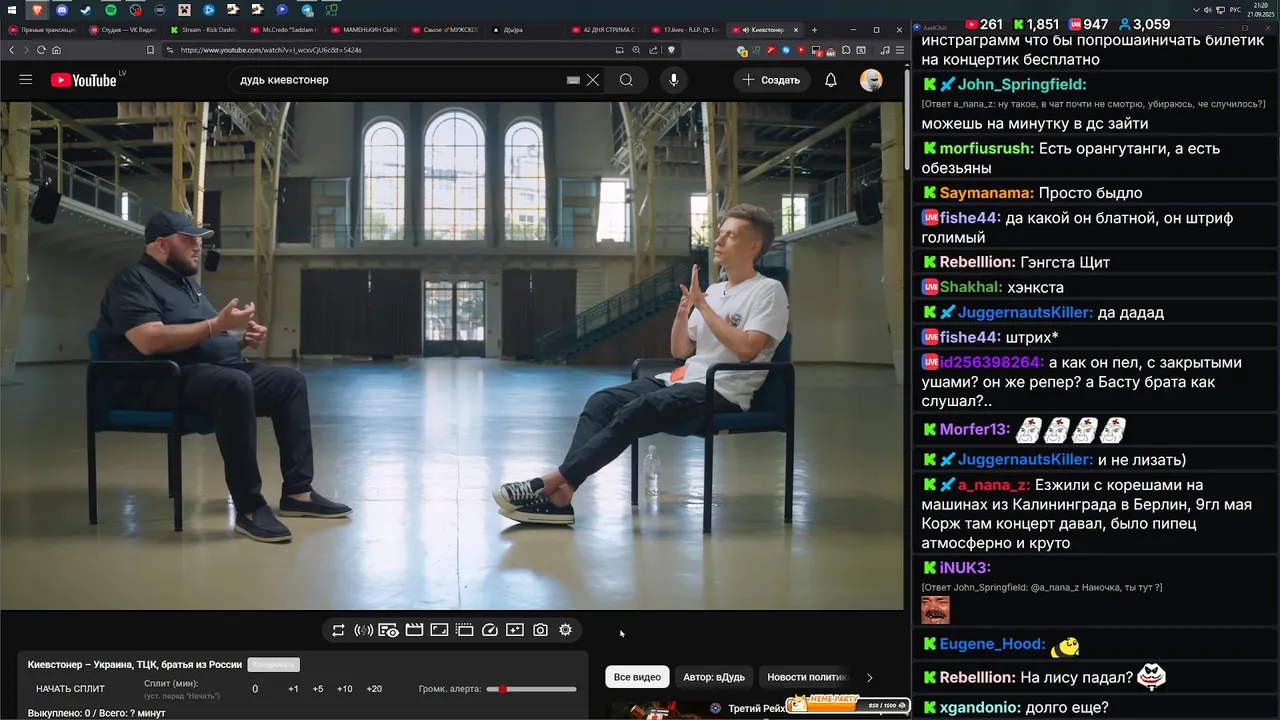The image size is (1280, 720).
Task: Open the Spotify taskbar icon
Action: (x=110, y=10)
